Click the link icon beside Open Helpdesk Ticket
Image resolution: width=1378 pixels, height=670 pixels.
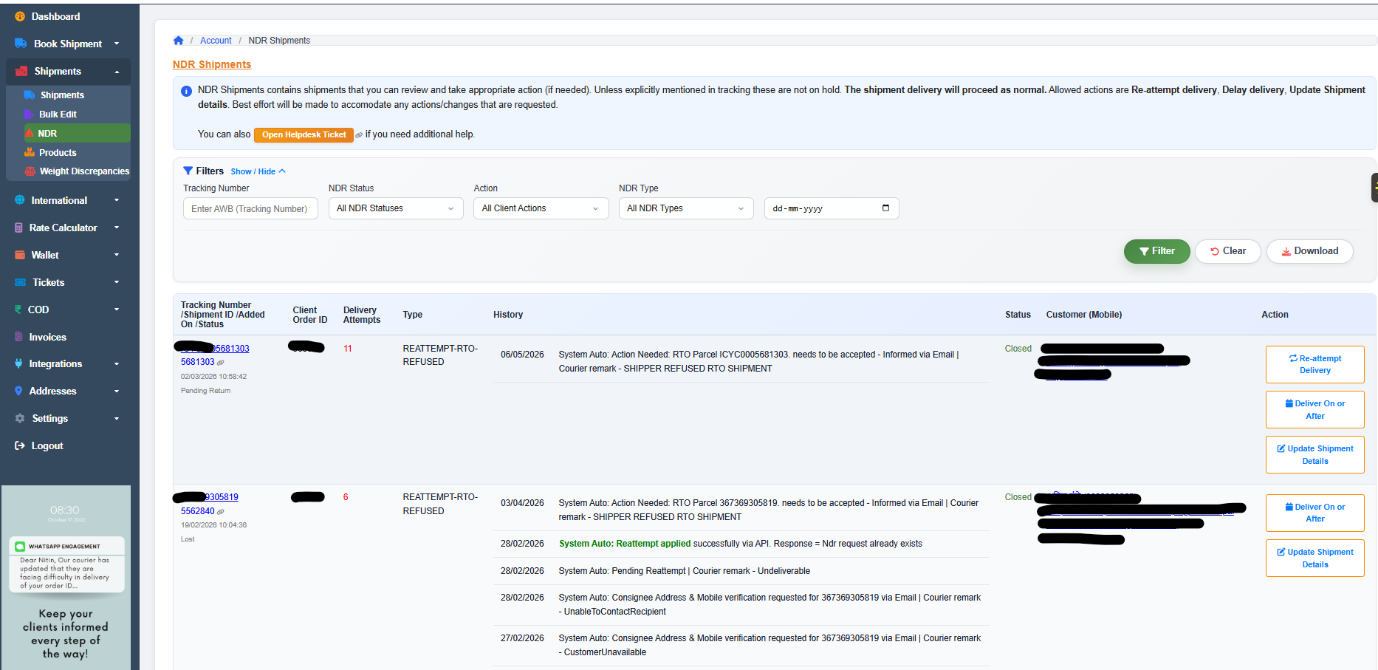[359, 135]
